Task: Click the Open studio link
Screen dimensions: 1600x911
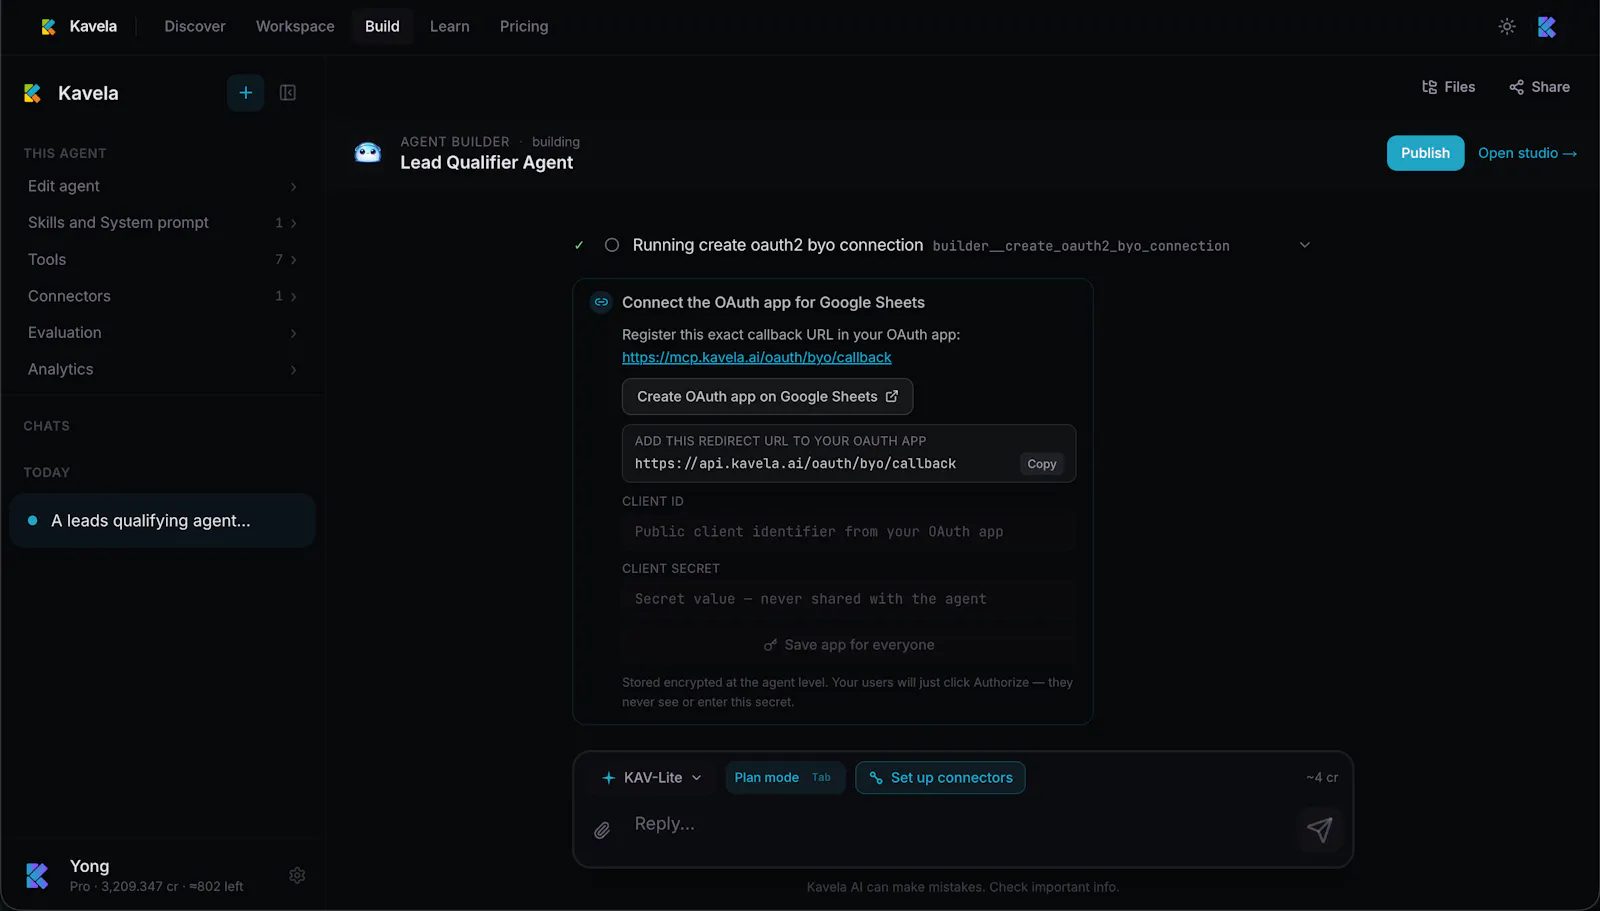Action: [1527, 153]
